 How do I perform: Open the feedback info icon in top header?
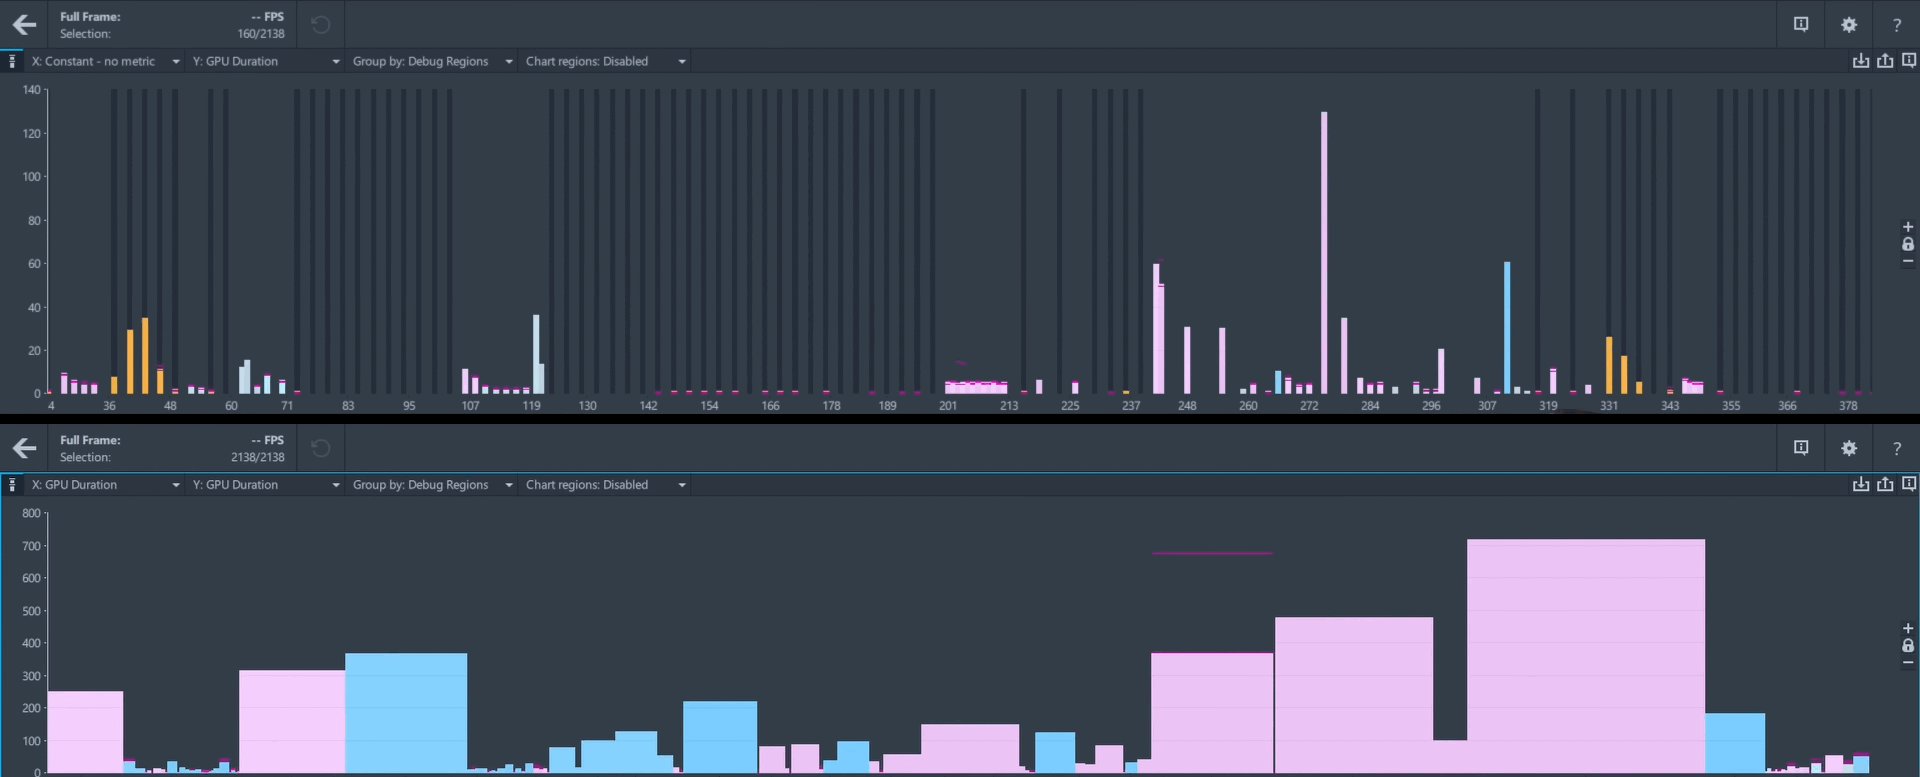(x=1801, y=25)
